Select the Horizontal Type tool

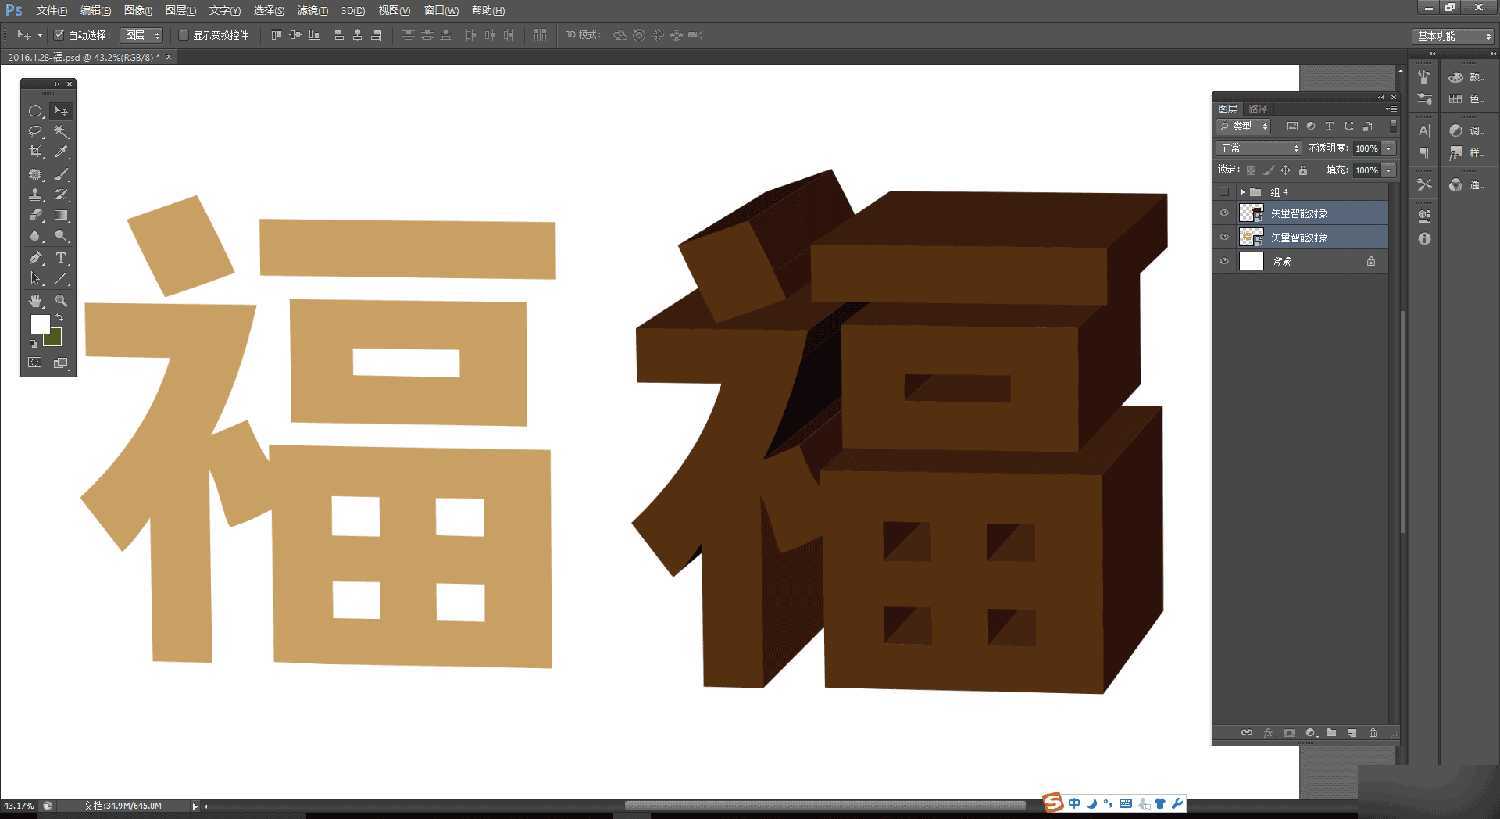[x=60, y=257]
